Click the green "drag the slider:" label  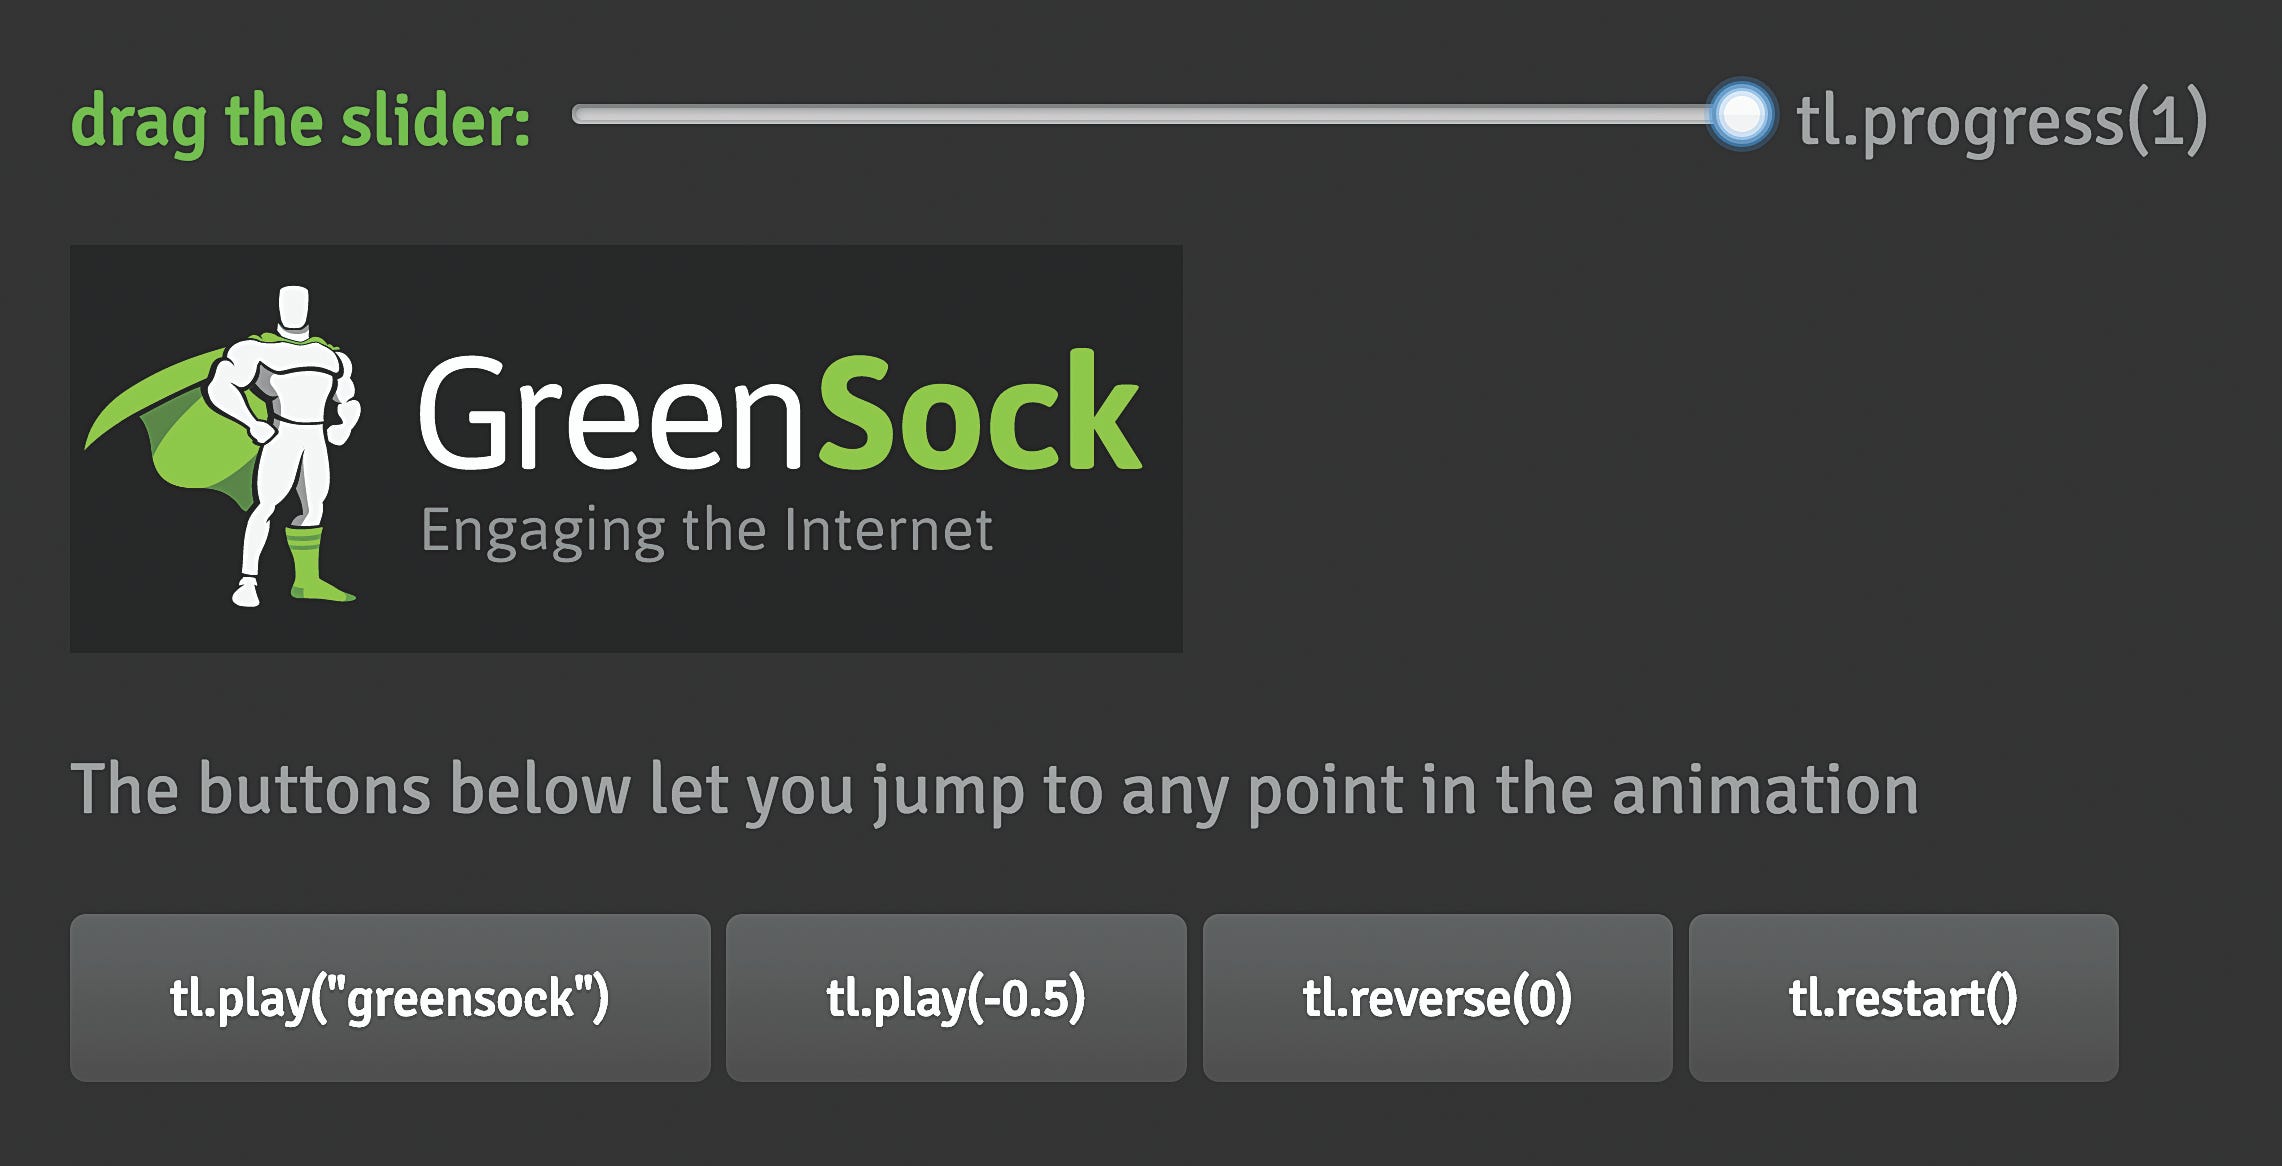(300, 122)
